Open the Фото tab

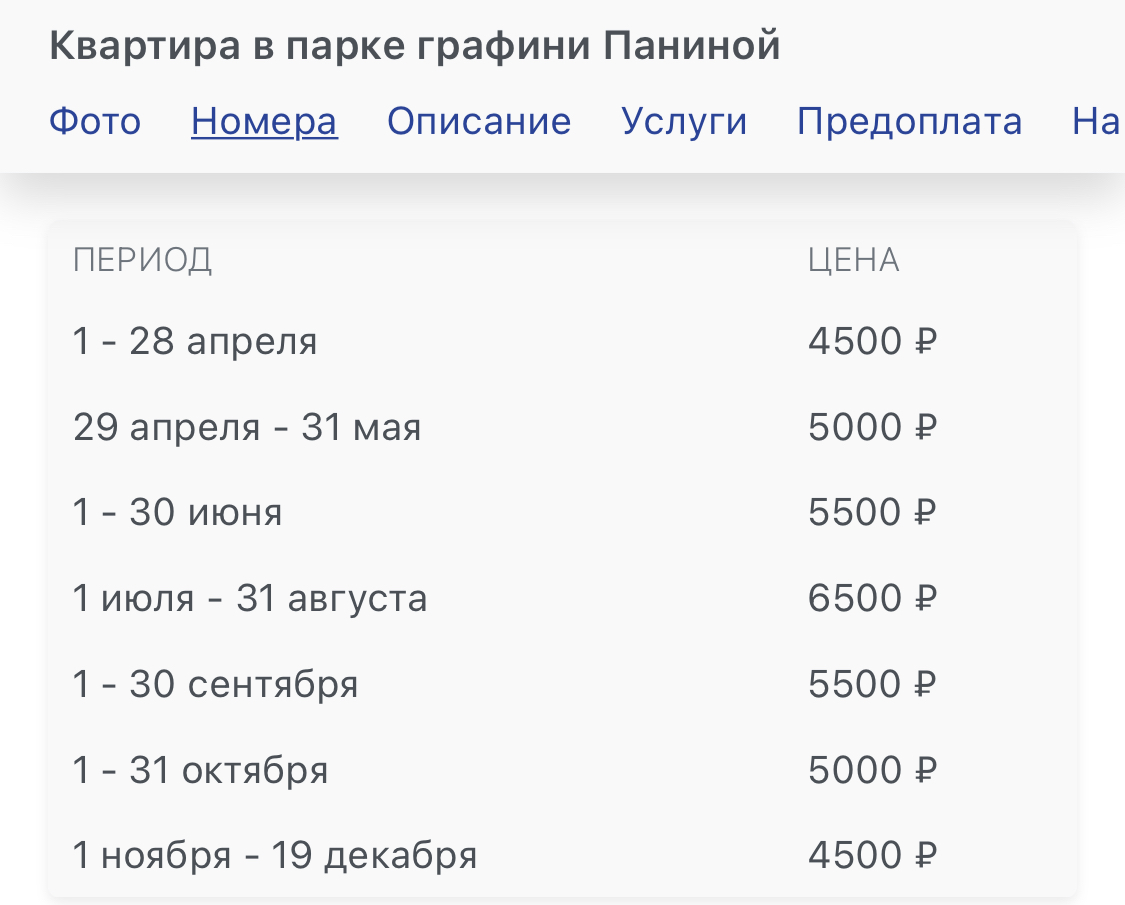click(95, 121)
